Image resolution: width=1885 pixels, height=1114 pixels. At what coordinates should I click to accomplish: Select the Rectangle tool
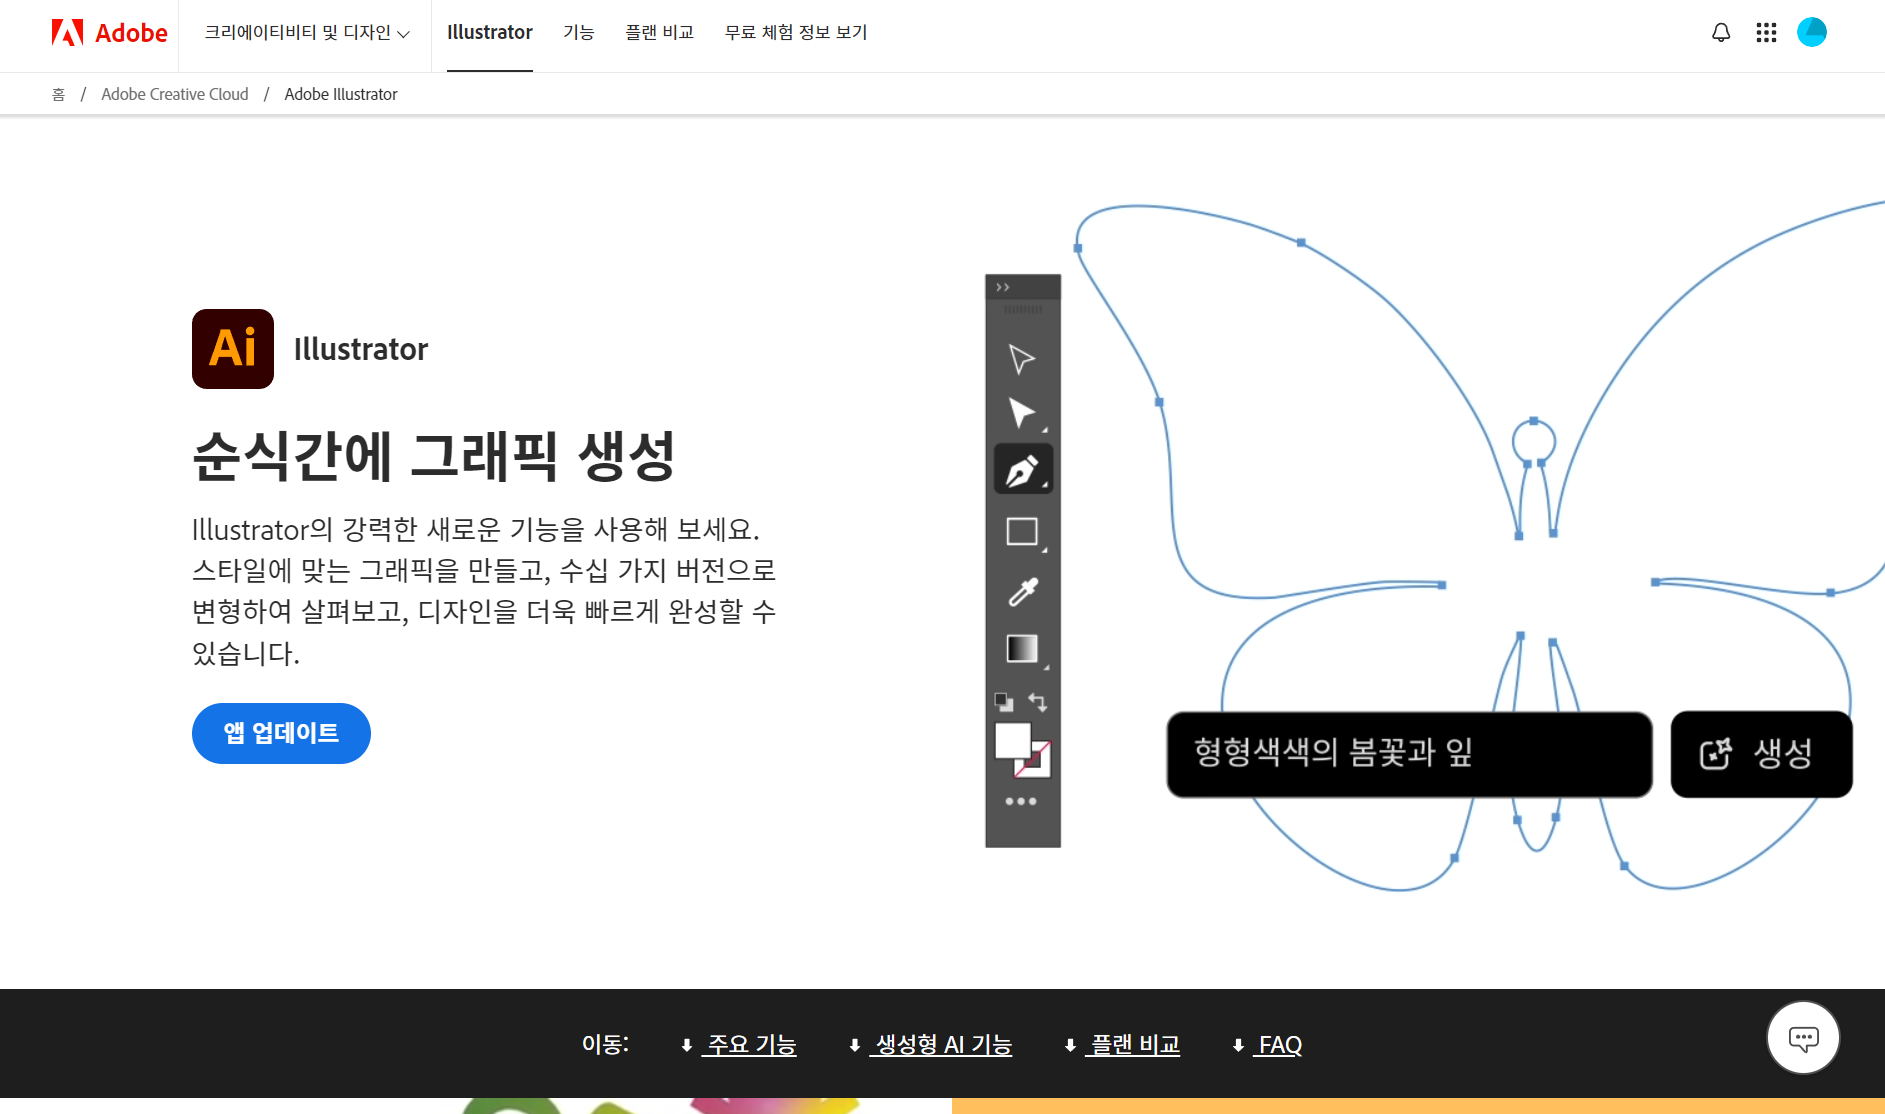point(1022,531)
